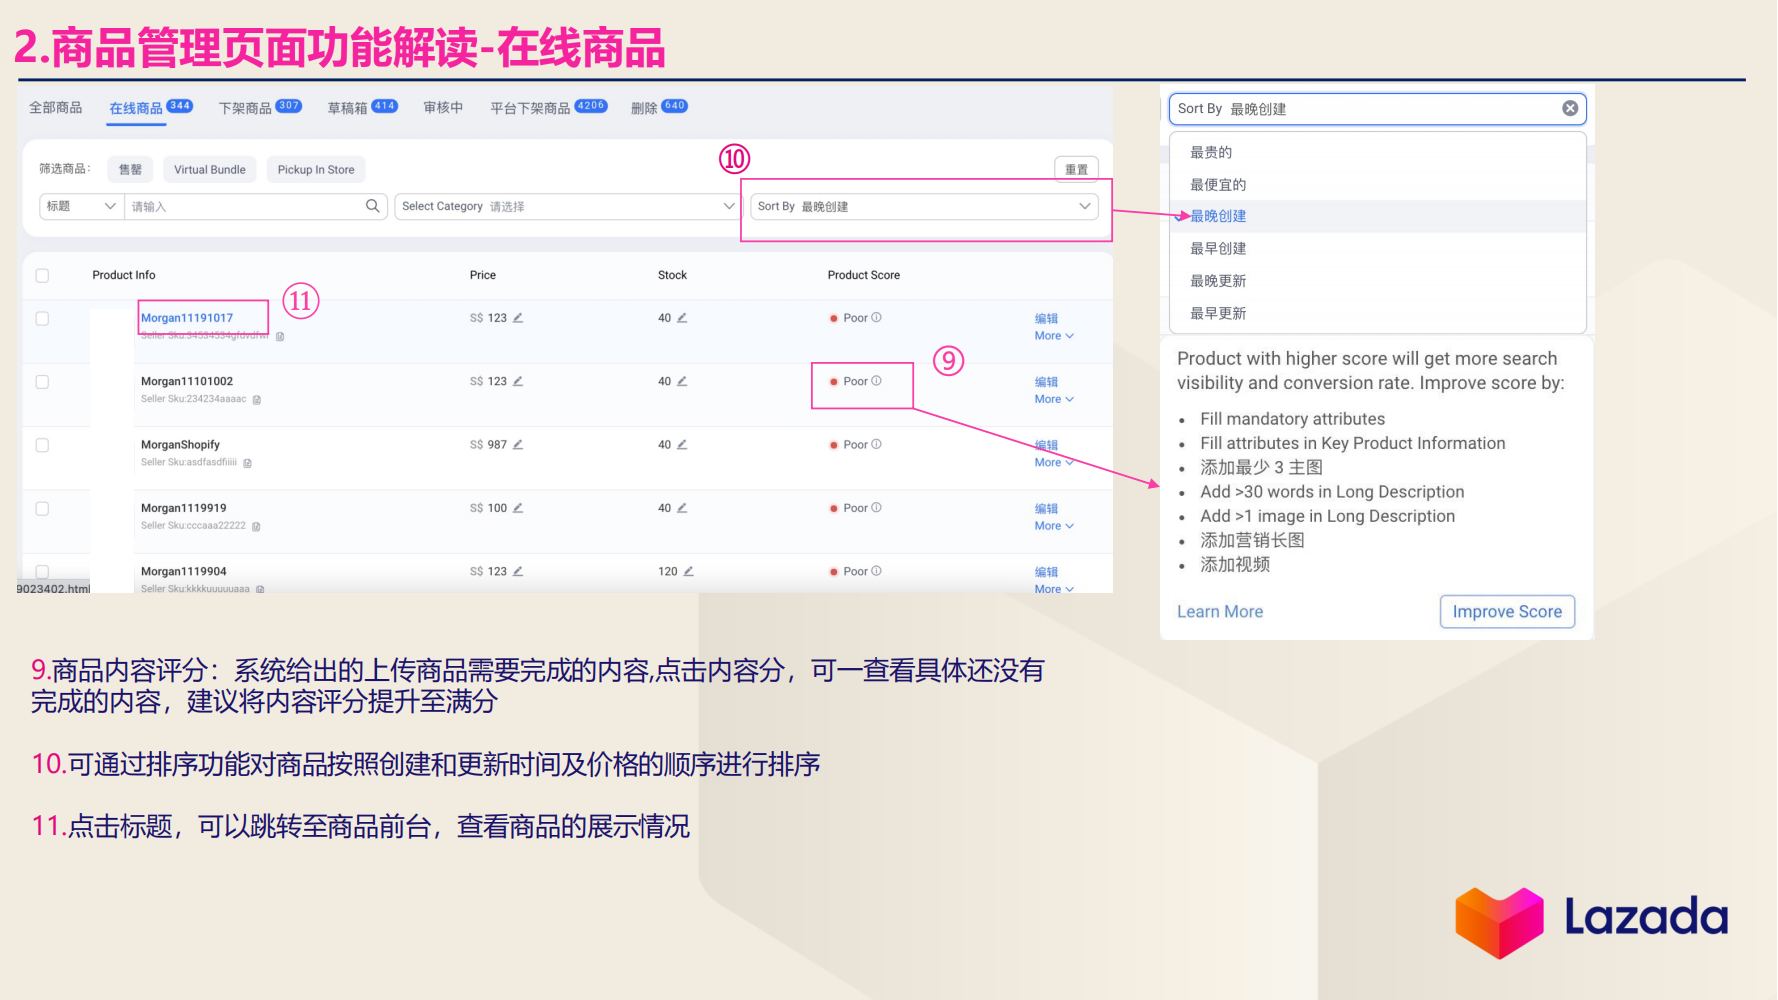The width and height of the screenshot is (1778, 1000).
Task: Click the Lazada logo
Action: (1590, 918)
